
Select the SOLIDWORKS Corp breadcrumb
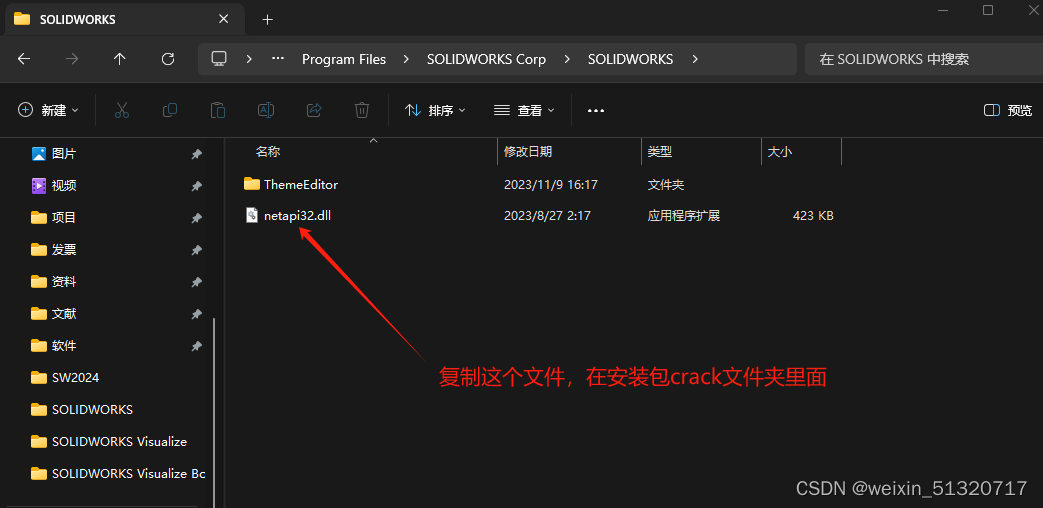tap(486, 59)
